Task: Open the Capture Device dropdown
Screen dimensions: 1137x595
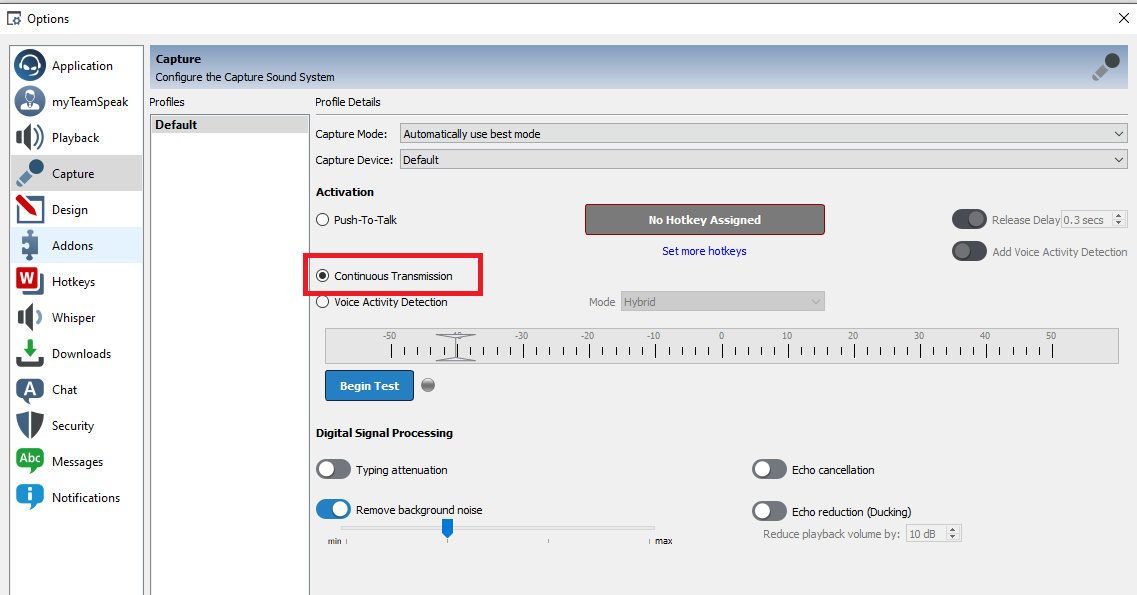Action: (763, 160)
